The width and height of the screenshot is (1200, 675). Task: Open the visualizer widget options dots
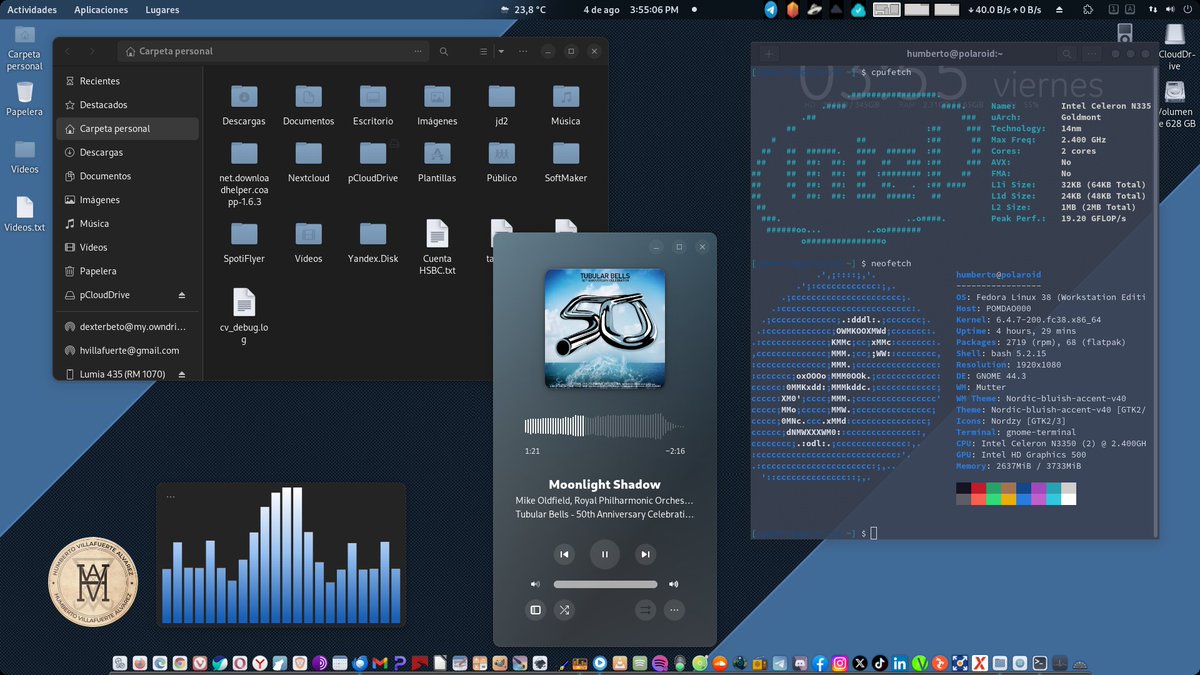(171, 496)
